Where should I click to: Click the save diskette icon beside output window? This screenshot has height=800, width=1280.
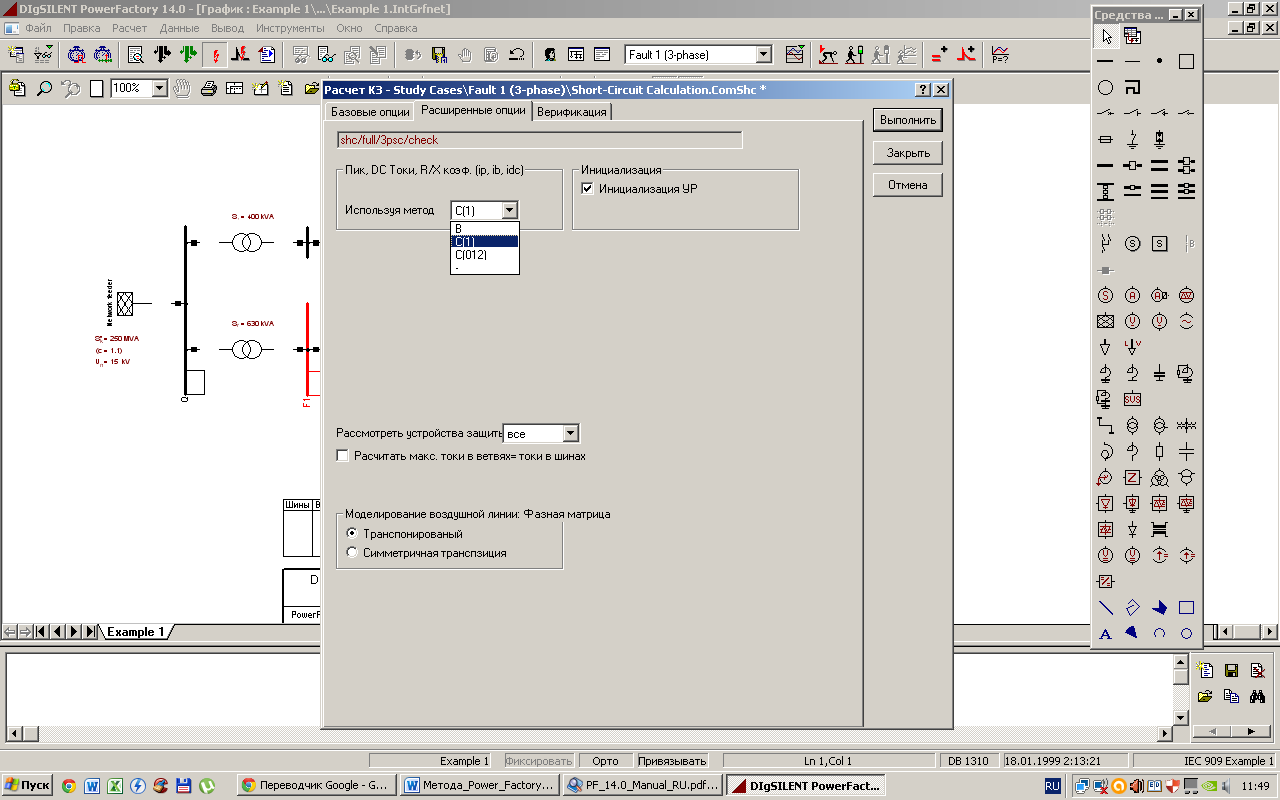[1231, 670]
